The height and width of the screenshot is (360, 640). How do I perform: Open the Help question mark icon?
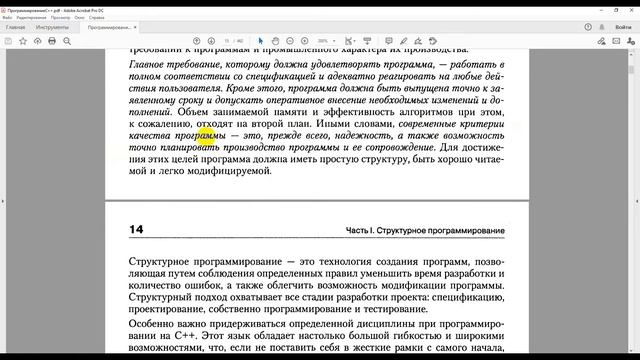coord(588,27)
